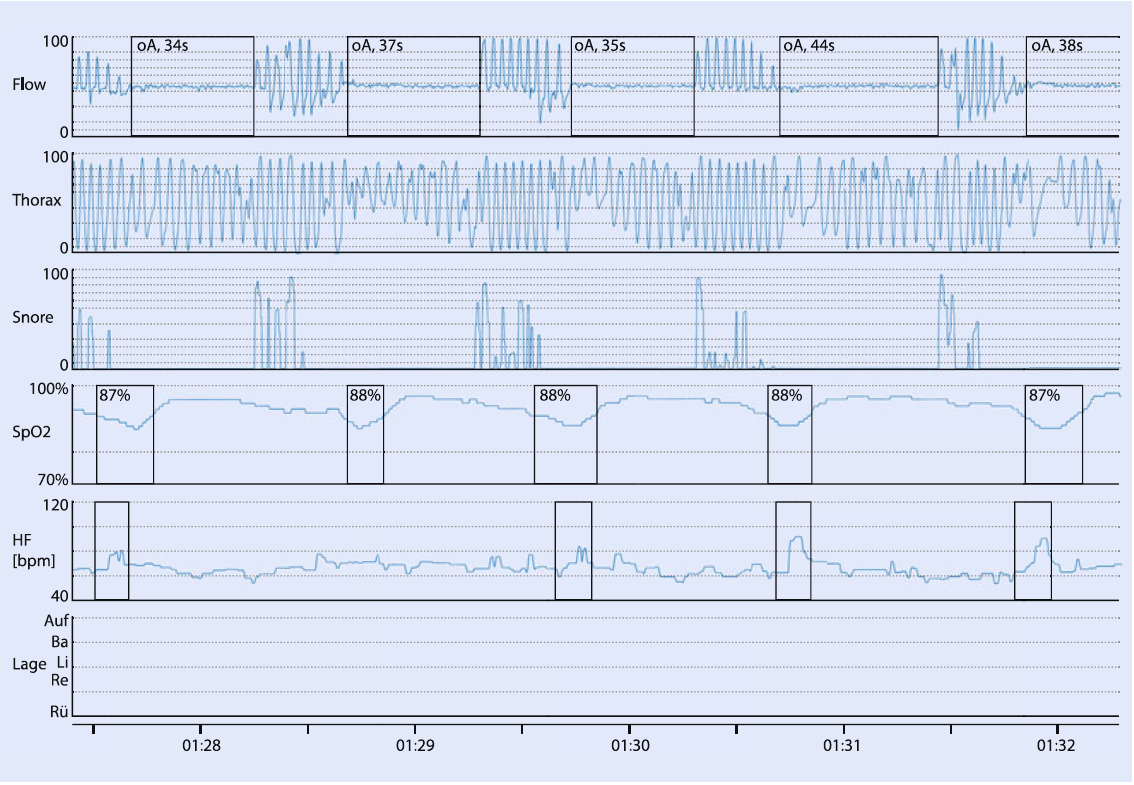Click the SpO2 channel label
The width and height of the screenshot is (1134, 785).
coord(32,433)
